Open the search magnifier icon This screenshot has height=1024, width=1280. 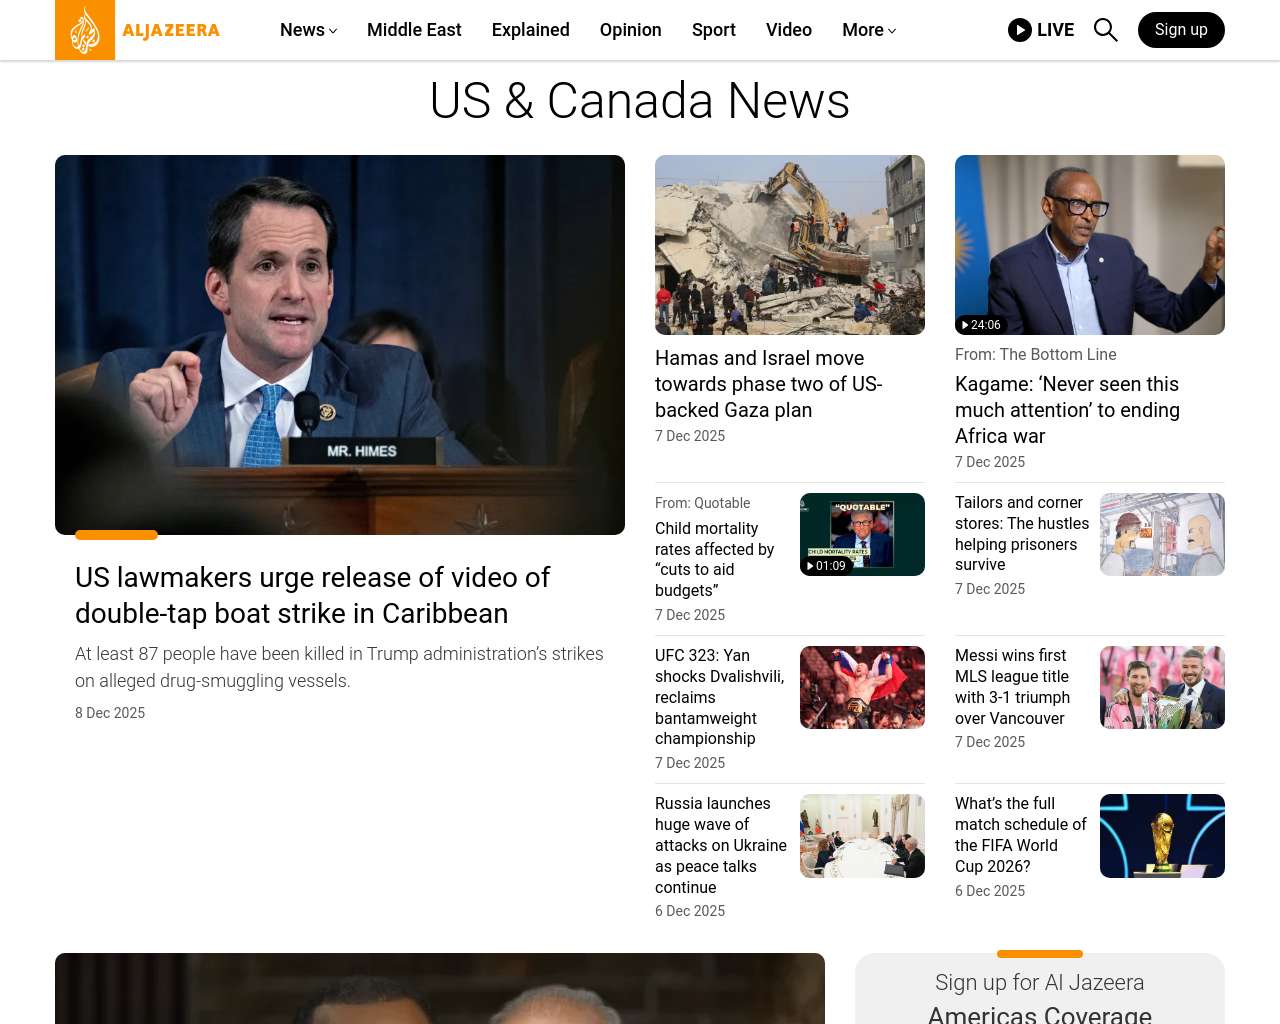[1105, 30]
